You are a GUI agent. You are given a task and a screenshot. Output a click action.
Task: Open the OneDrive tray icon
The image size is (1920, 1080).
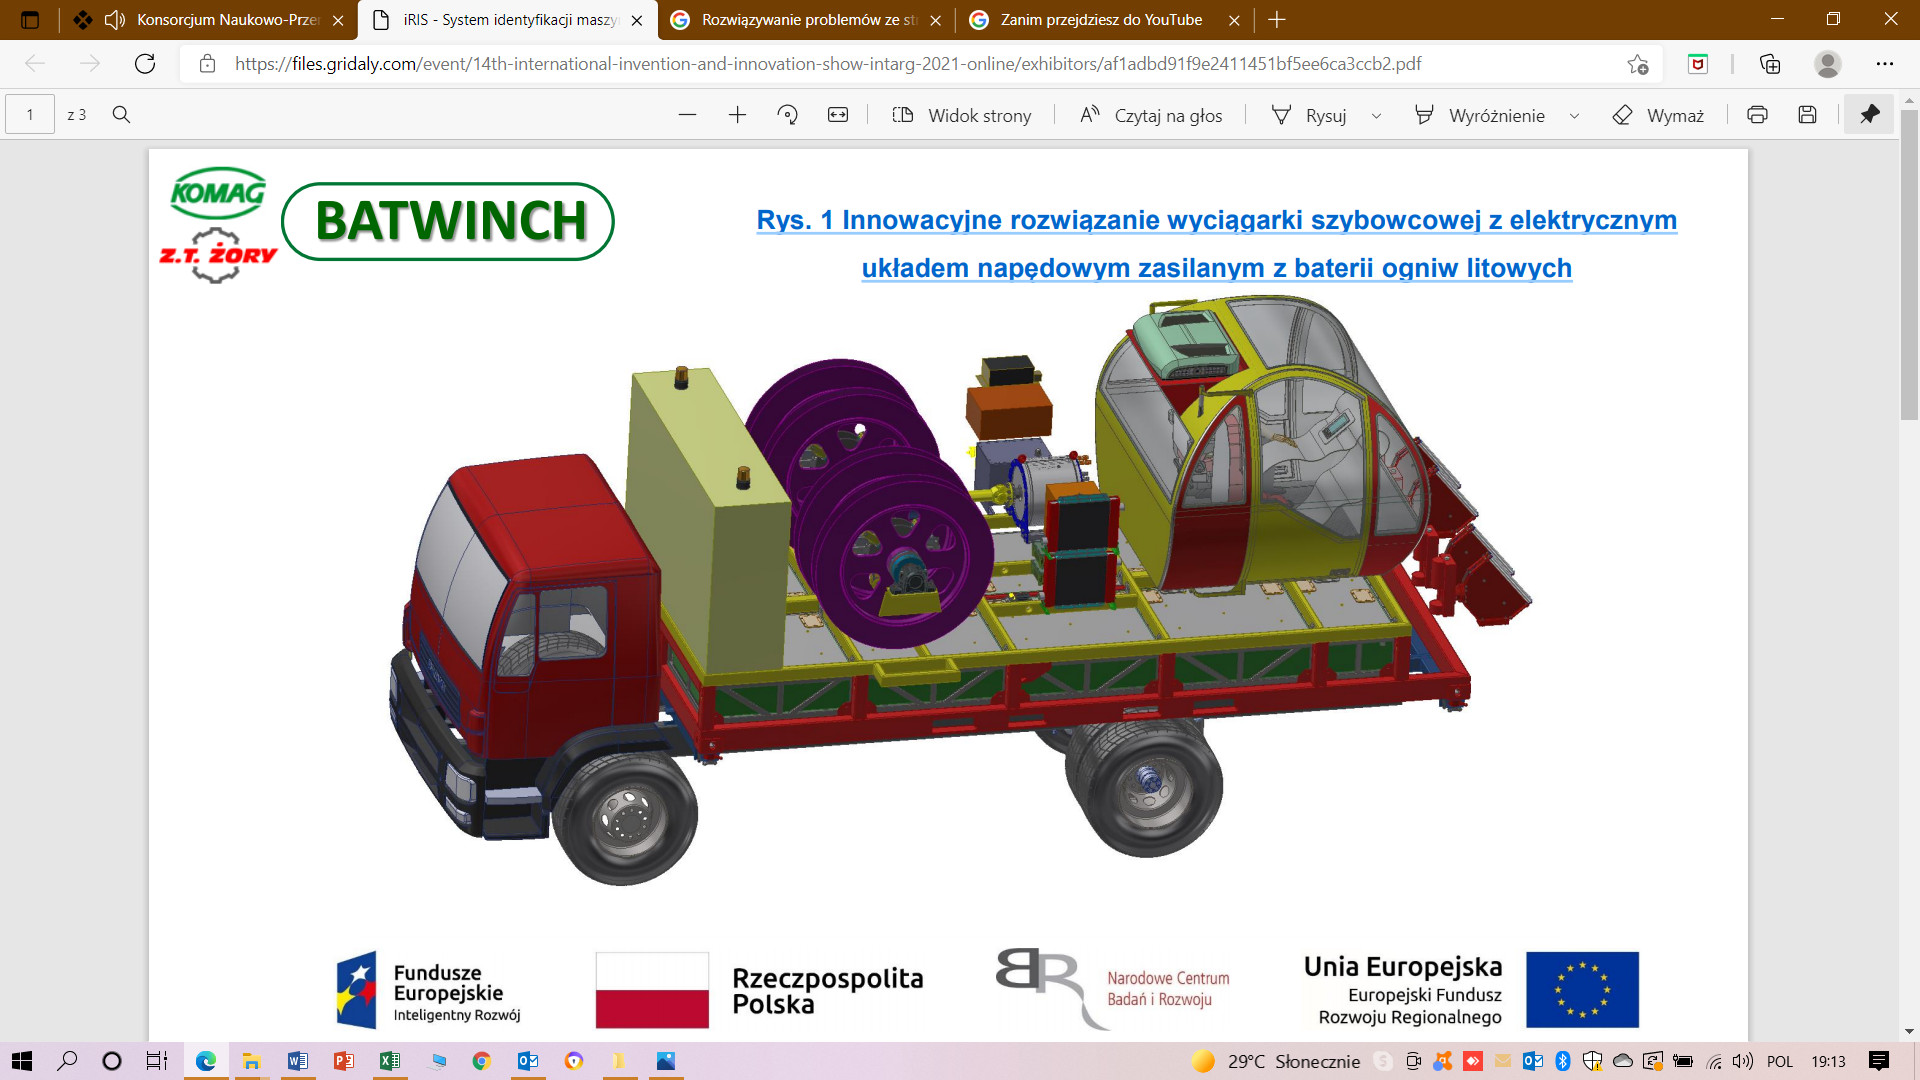pyautogui.click(x=1622, y=1061)
